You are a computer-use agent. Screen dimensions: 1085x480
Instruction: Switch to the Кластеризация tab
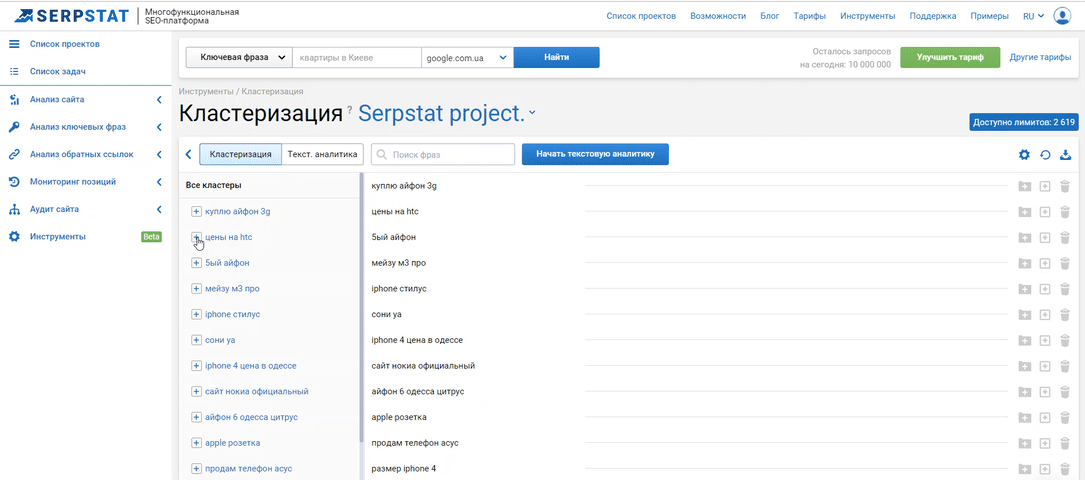240,154
